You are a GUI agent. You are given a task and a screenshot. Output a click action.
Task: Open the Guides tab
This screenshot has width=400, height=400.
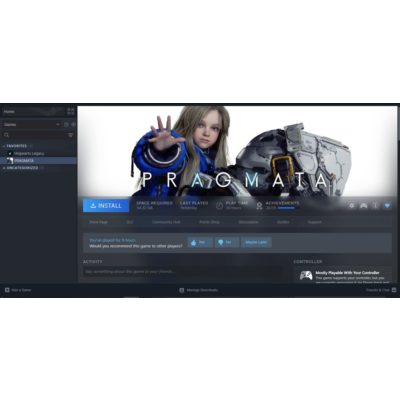coord(283,222)
